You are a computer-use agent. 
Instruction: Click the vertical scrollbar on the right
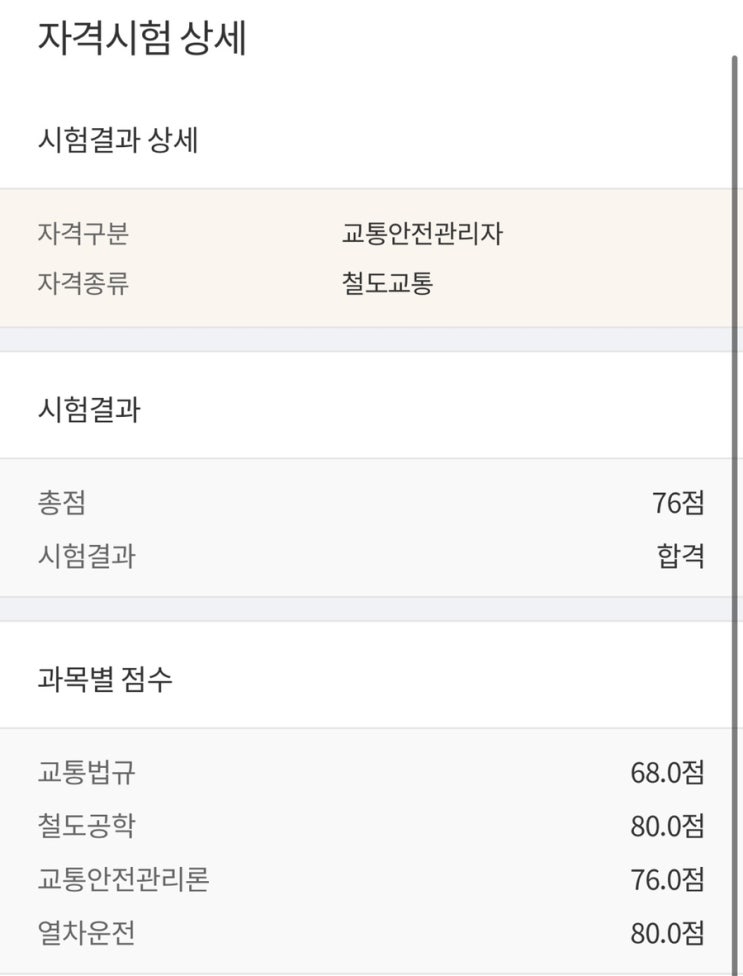pos(735,500)
